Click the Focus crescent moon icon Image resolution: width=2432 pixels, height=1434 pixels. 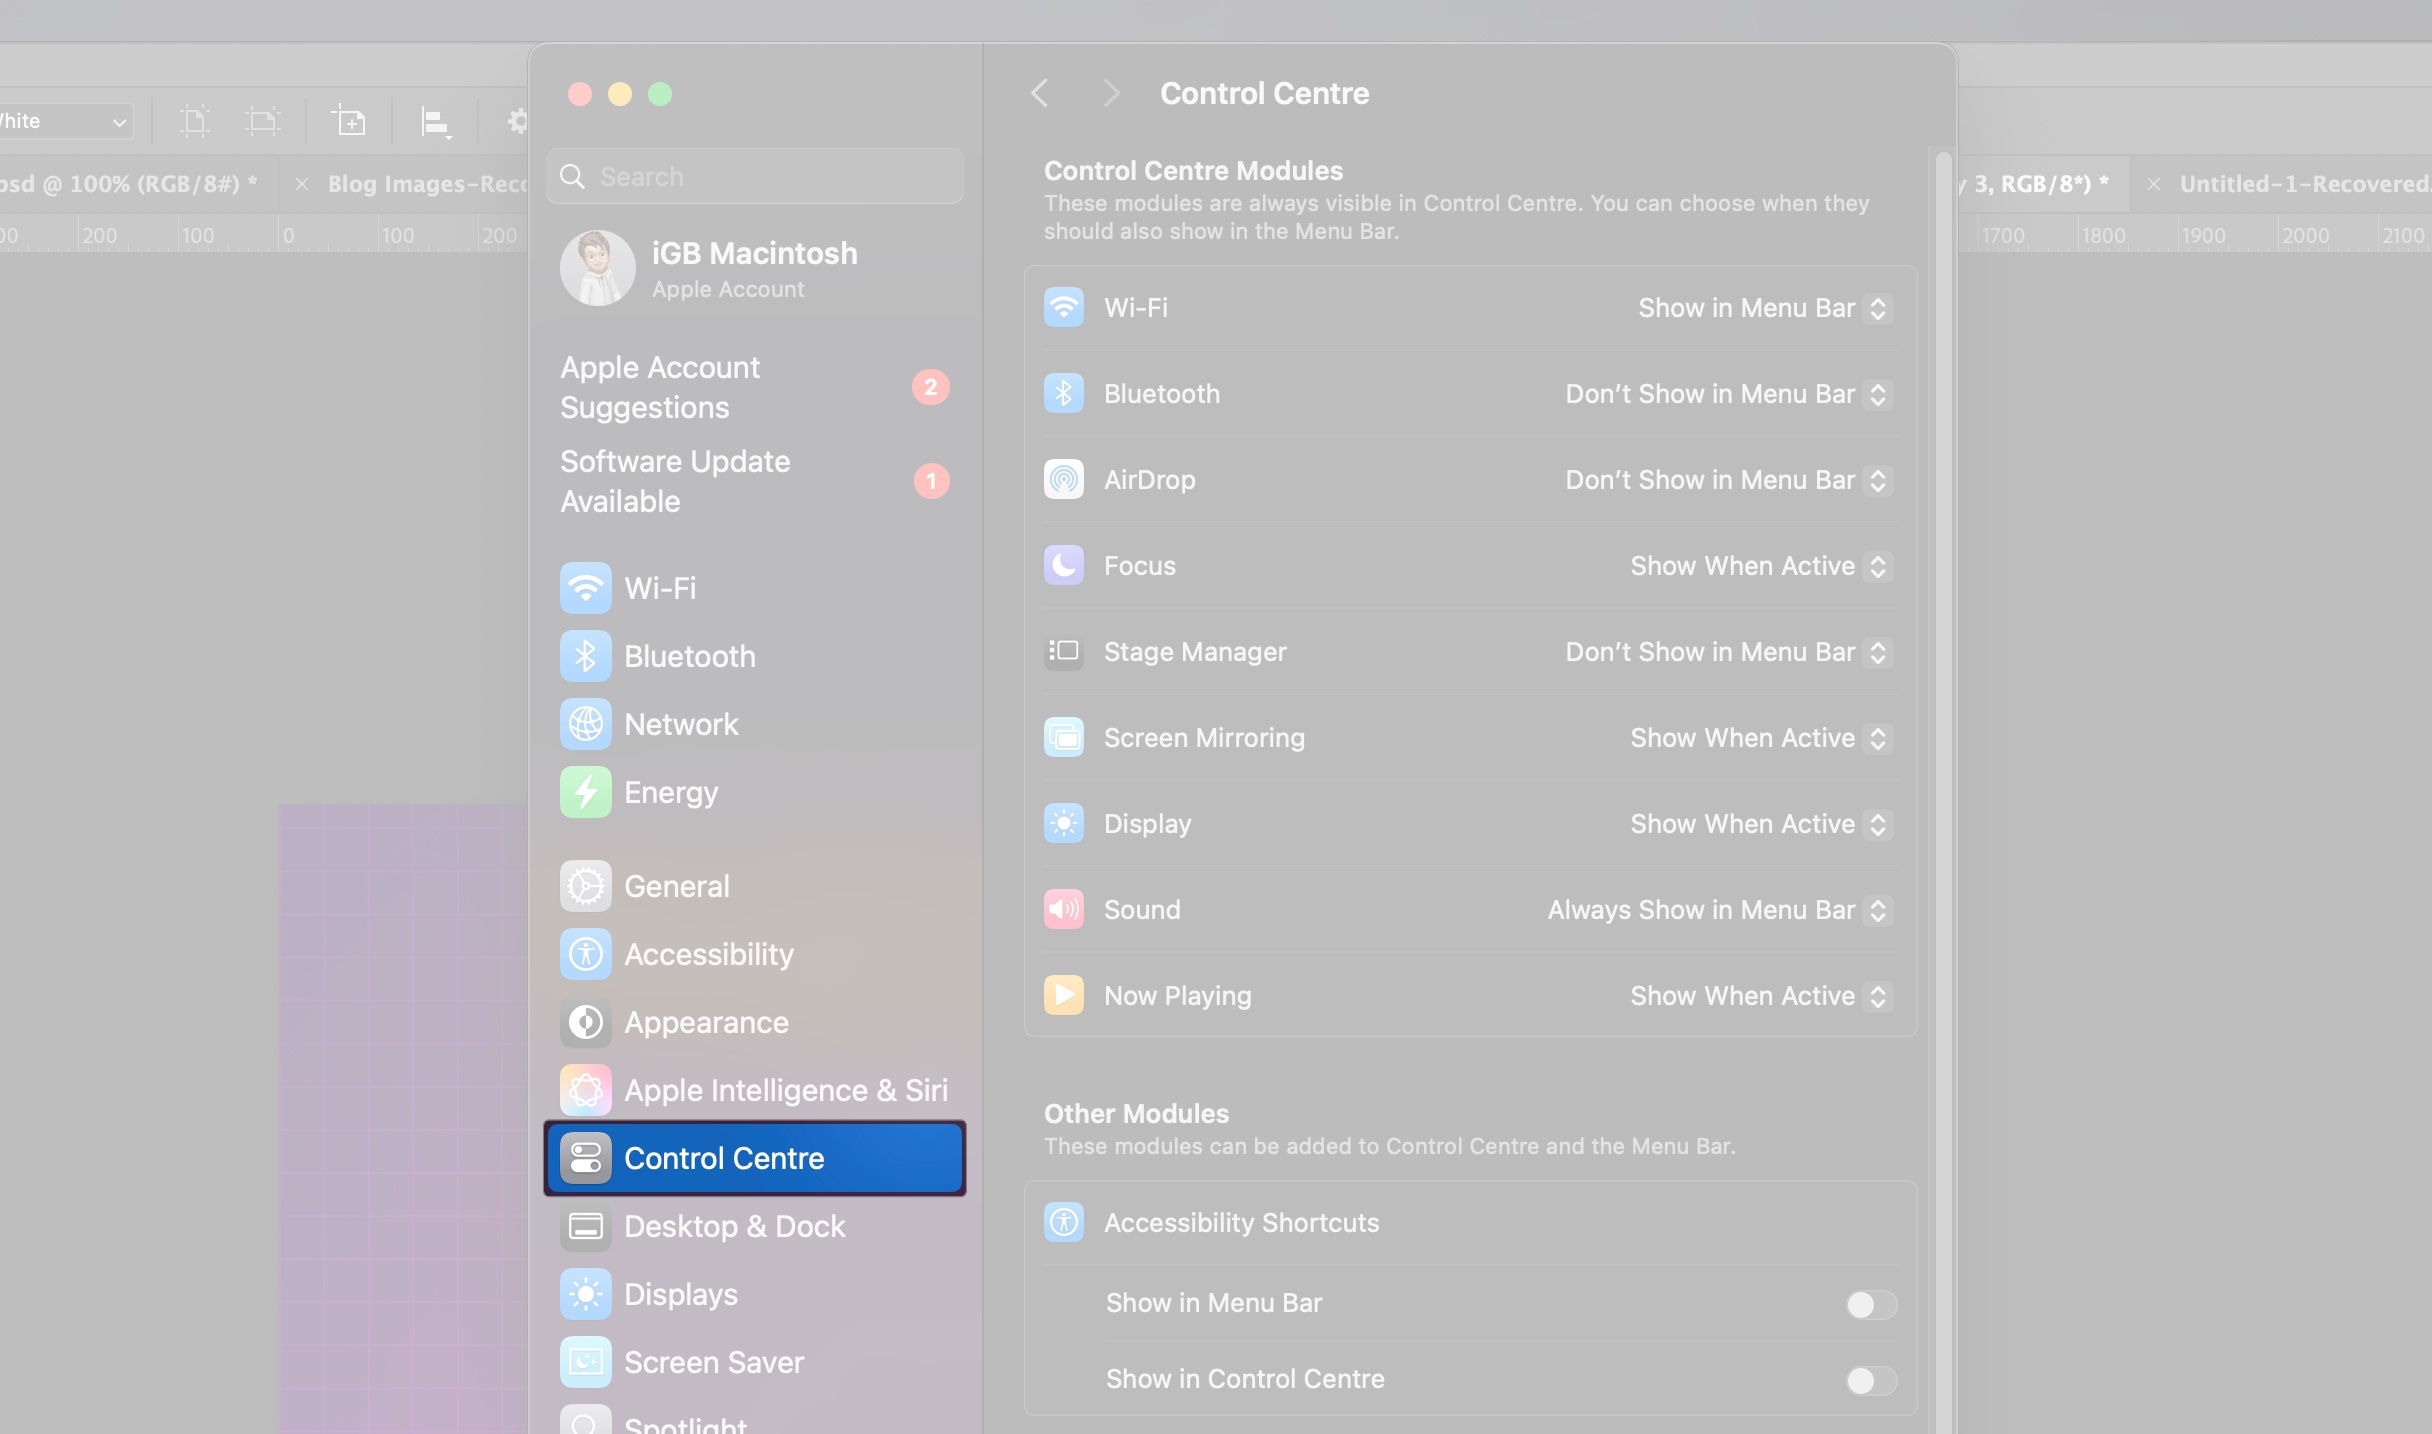(x=1063, y=565)
